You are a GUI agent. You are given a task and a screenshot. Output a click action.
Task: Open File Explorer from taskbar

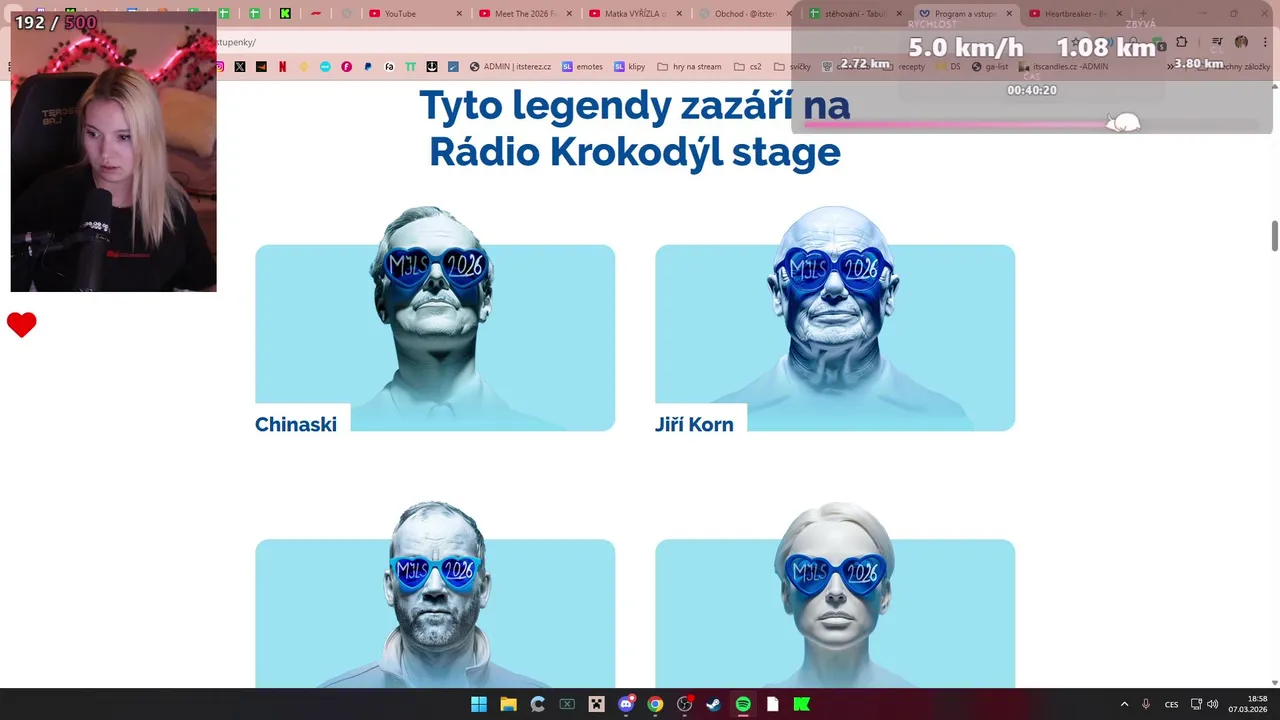tap(508, 704)
